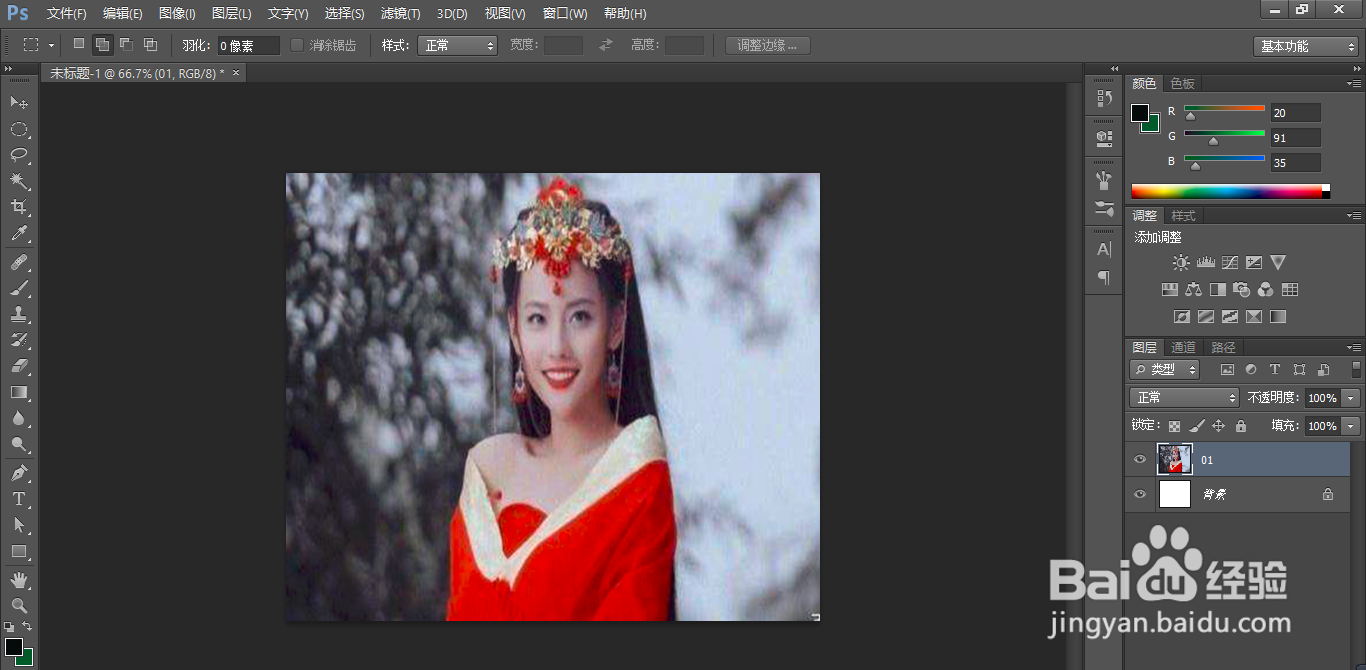Open the 图像(I) menu
This screenshot has height=670, width=1366.
tap(178, 14)
